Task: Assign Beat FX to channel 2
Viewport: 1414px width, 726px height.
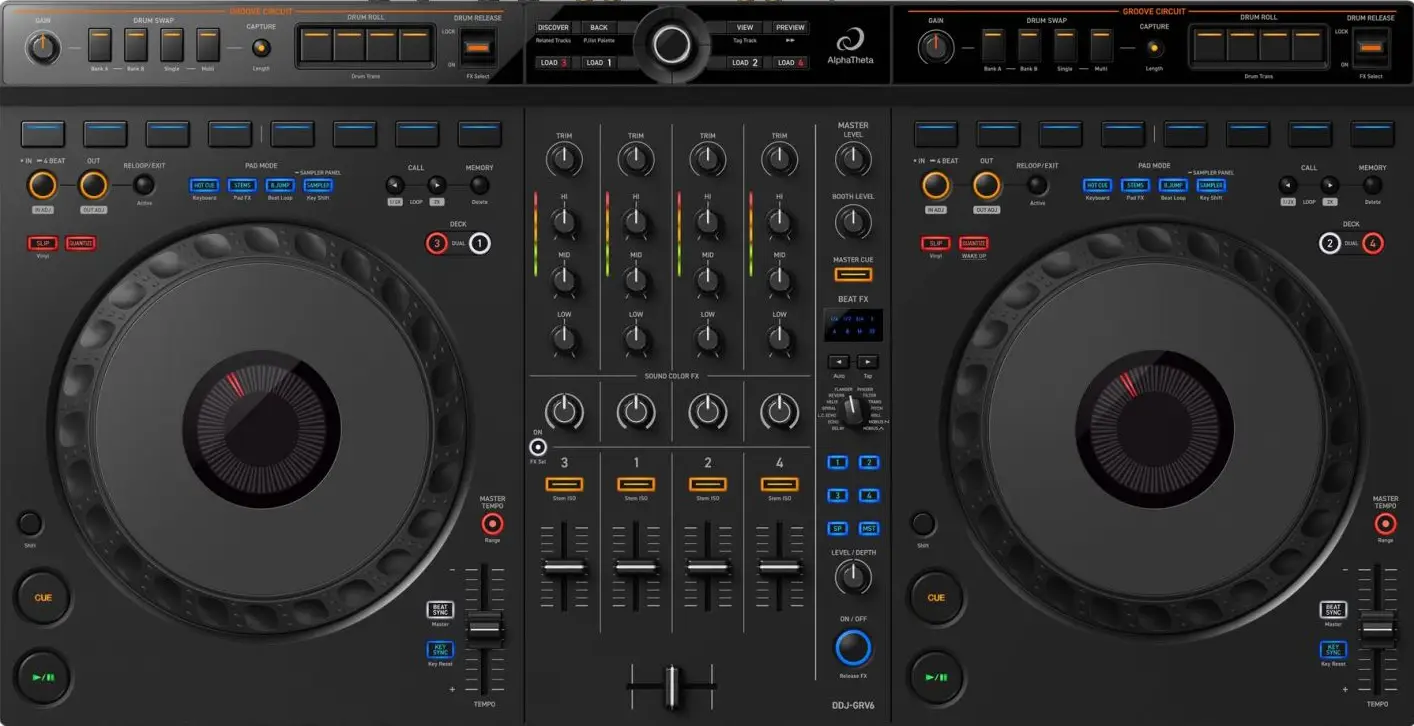Action: [x=869, y=462]
